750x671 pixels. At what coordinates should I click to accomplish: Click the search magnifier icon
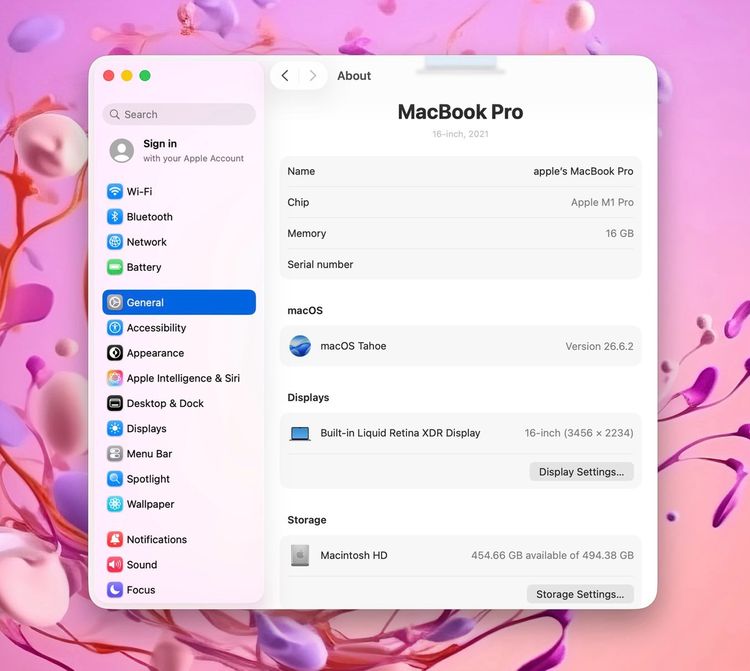point(114,114)
